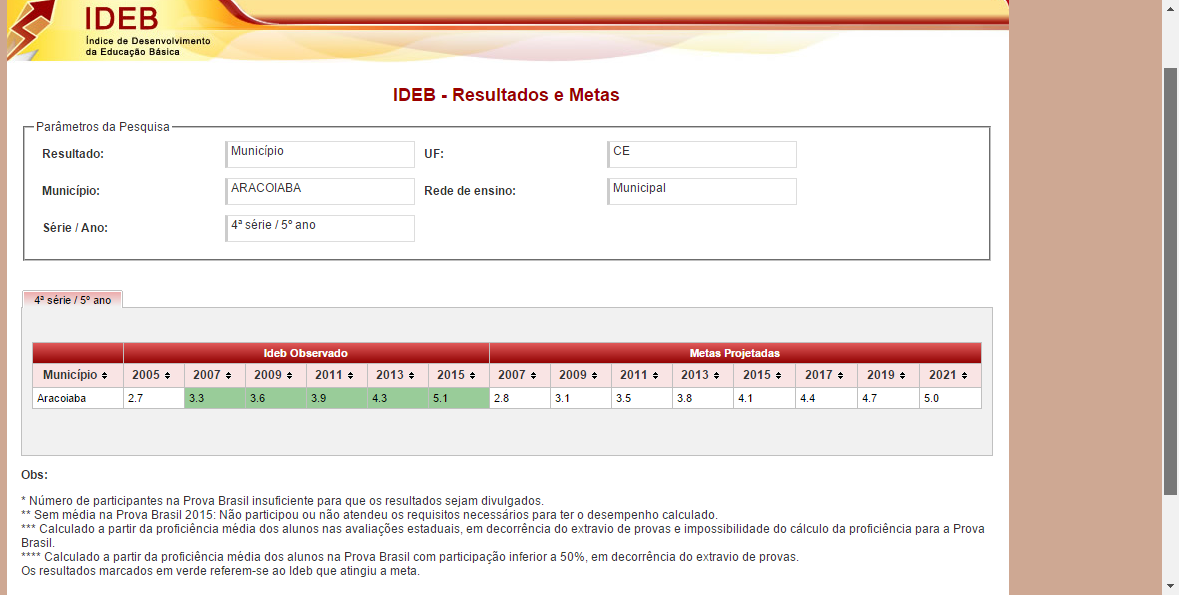
Task: Click the green 5.1 value cell
Action: click(459, 398)
